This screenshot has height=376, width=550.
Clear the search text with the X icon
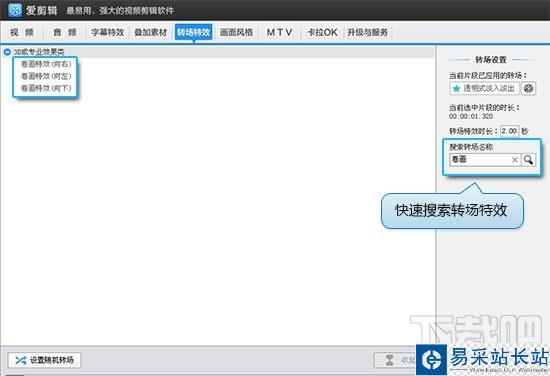[x=515, y=160]
